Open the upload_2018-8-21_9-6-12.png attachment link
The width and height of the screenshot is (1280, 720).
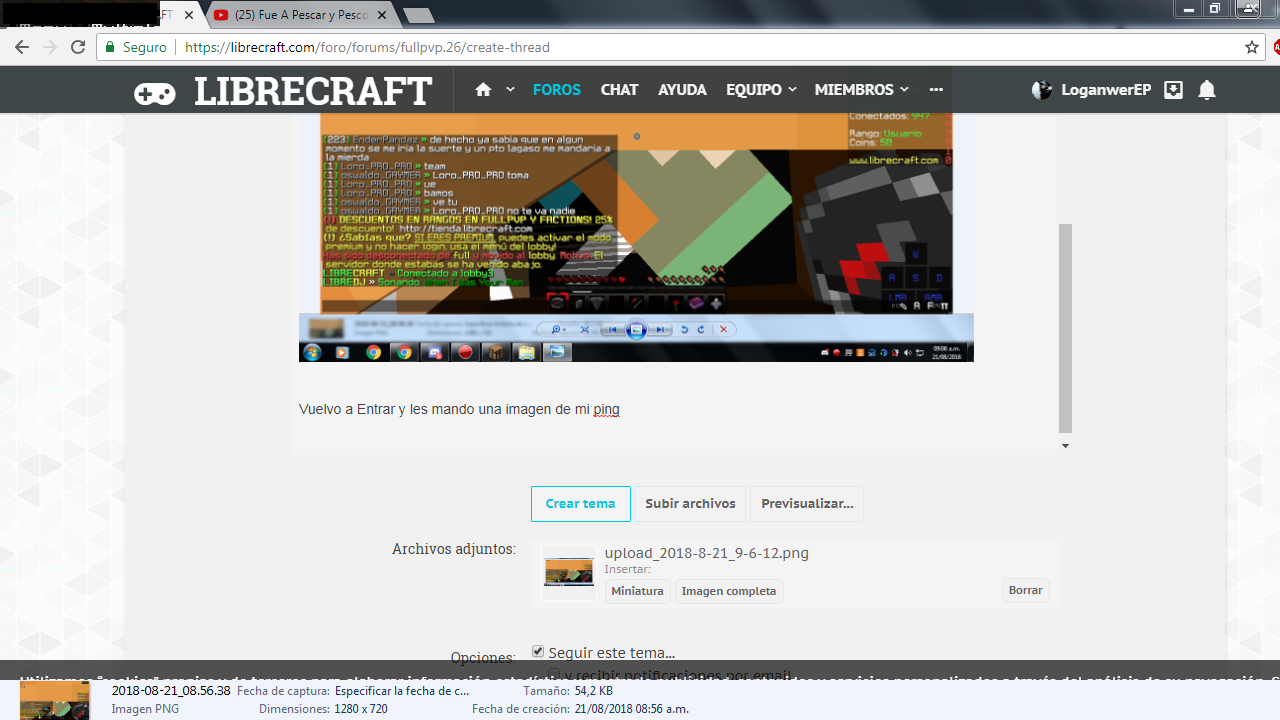click(x=707, y=553)
